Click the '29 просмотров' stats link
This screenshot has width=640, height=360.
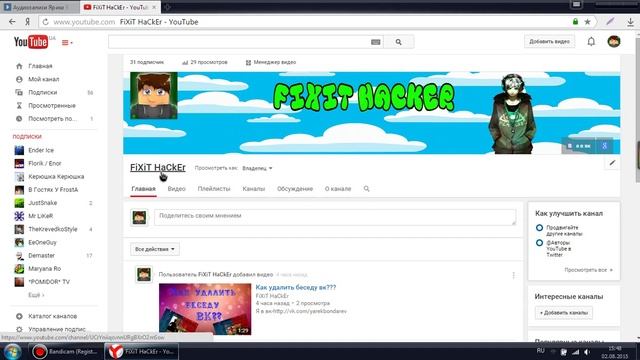[x=205, y=62]
